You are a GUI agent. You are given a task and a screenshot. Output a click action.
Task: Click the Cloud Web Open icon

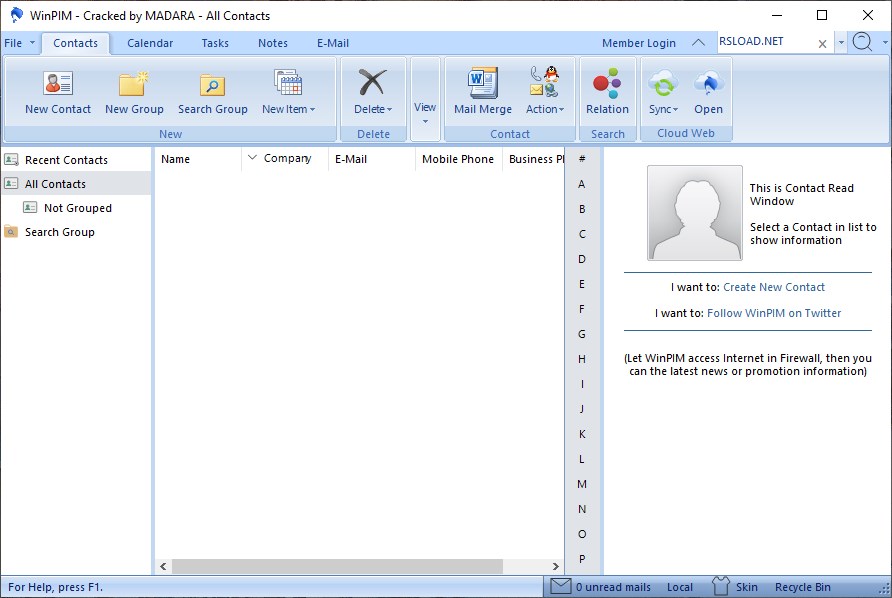pos(708,84)
